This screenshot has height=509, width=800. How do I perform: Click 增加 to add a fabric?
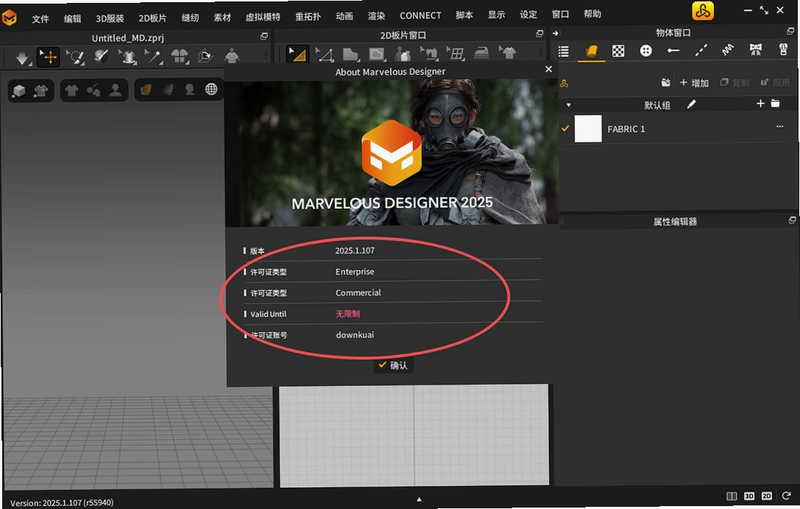(x=694, y=83)
